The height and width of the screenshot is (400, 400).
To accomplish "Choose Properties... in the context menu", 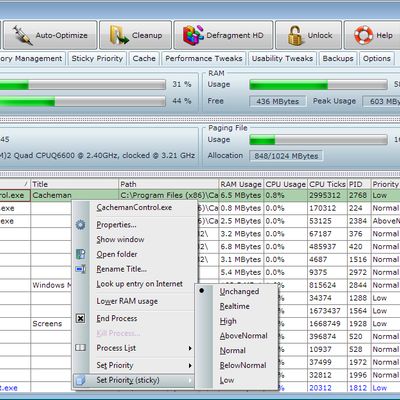I will pos(135,225).
